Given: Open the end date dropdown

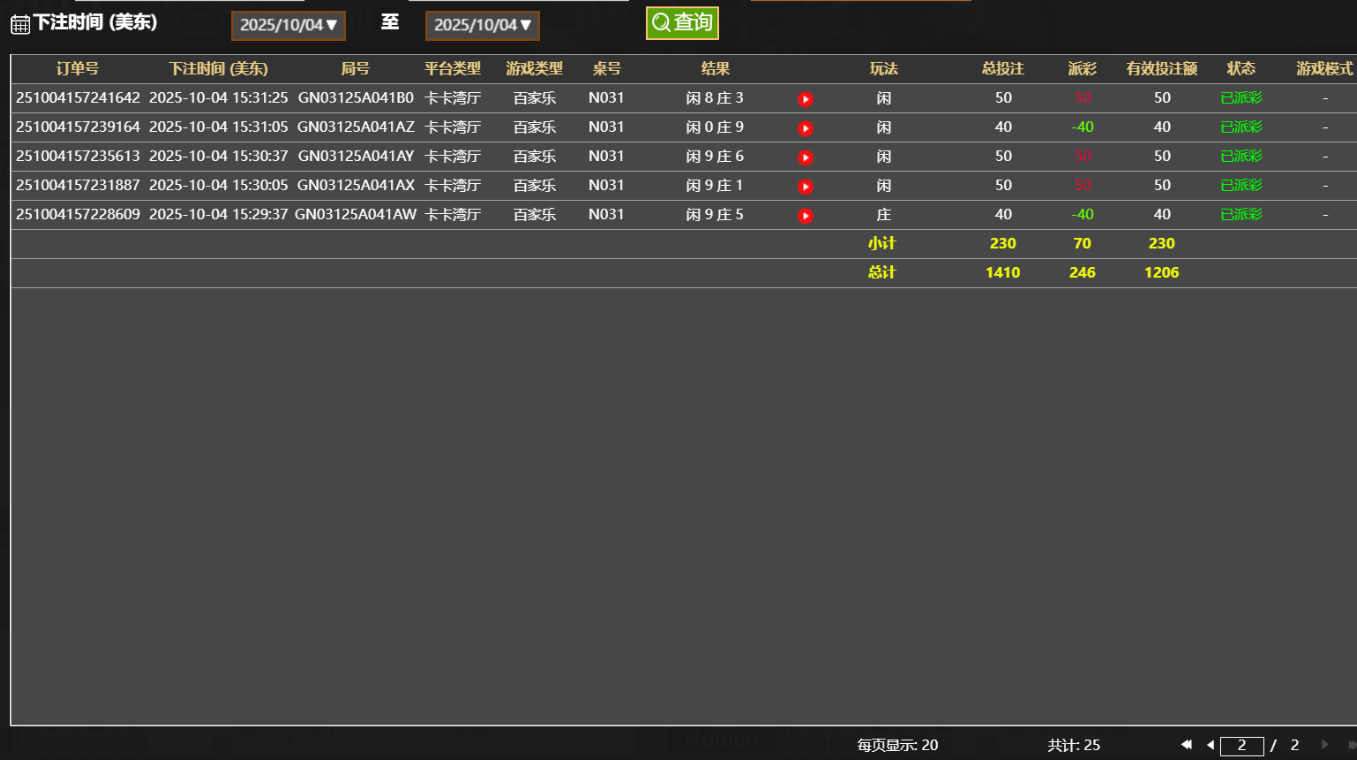Looking at the screenshot, I should (482, 25).
